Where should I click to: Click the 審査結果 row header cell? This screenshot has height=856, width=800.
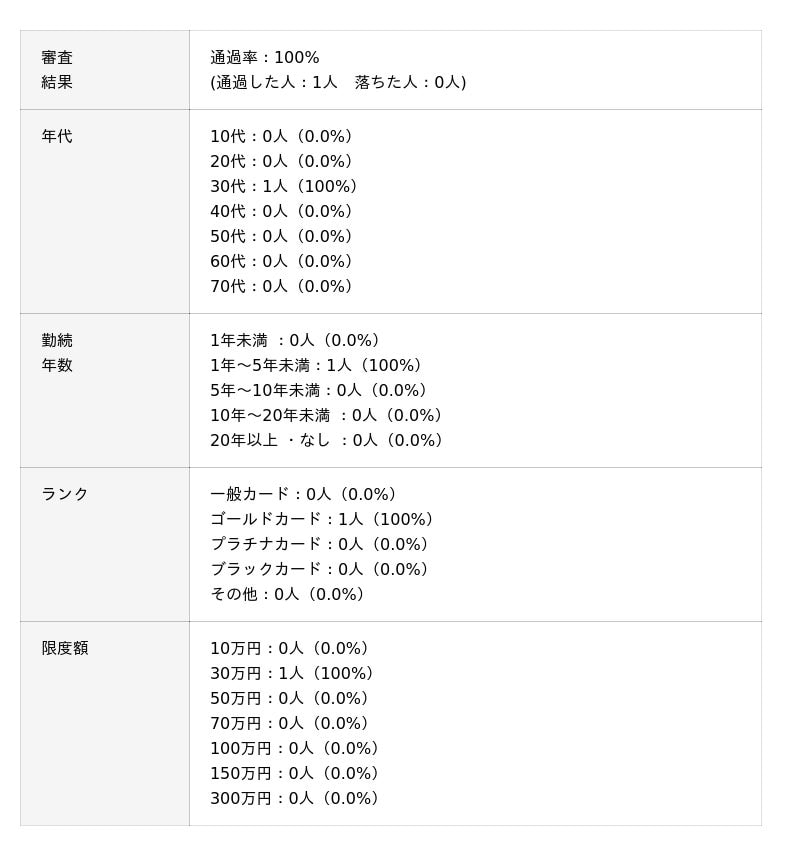point(57,70)
